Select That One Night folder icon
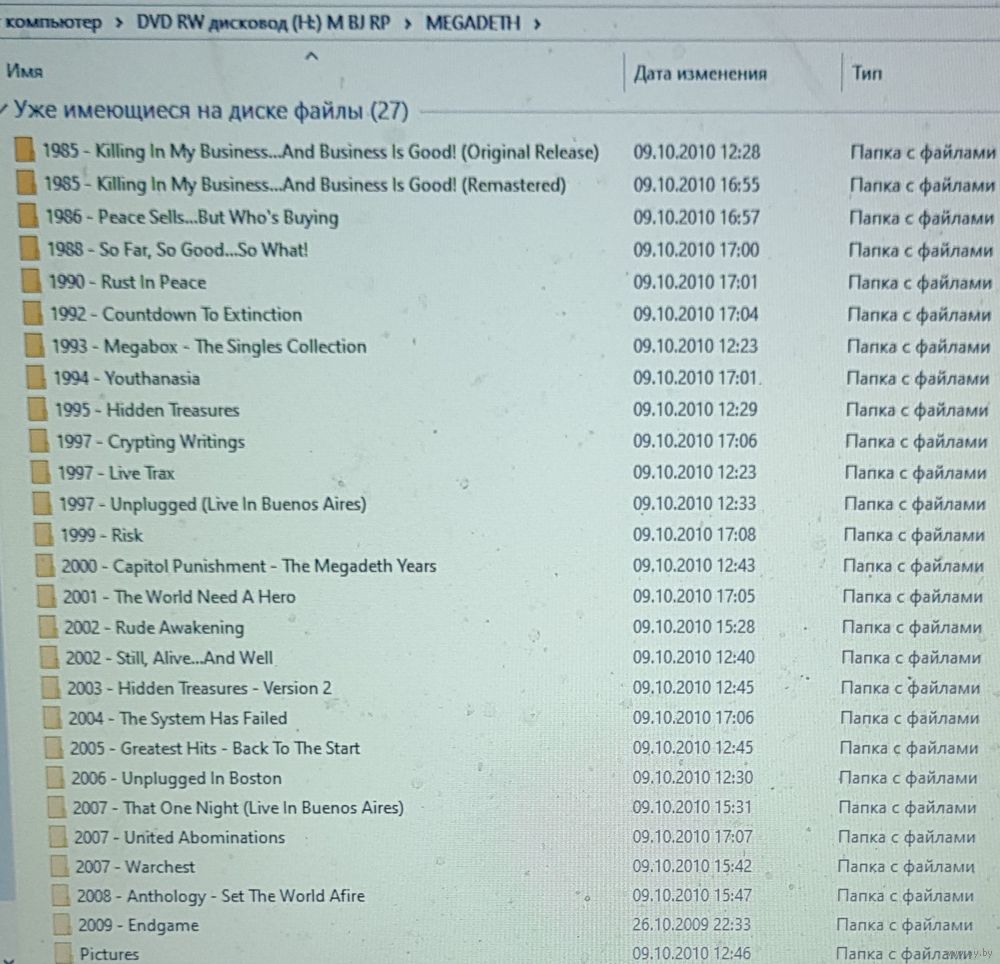The width and height of the screenshot is (1000, 964). click(x=56, y=807)
